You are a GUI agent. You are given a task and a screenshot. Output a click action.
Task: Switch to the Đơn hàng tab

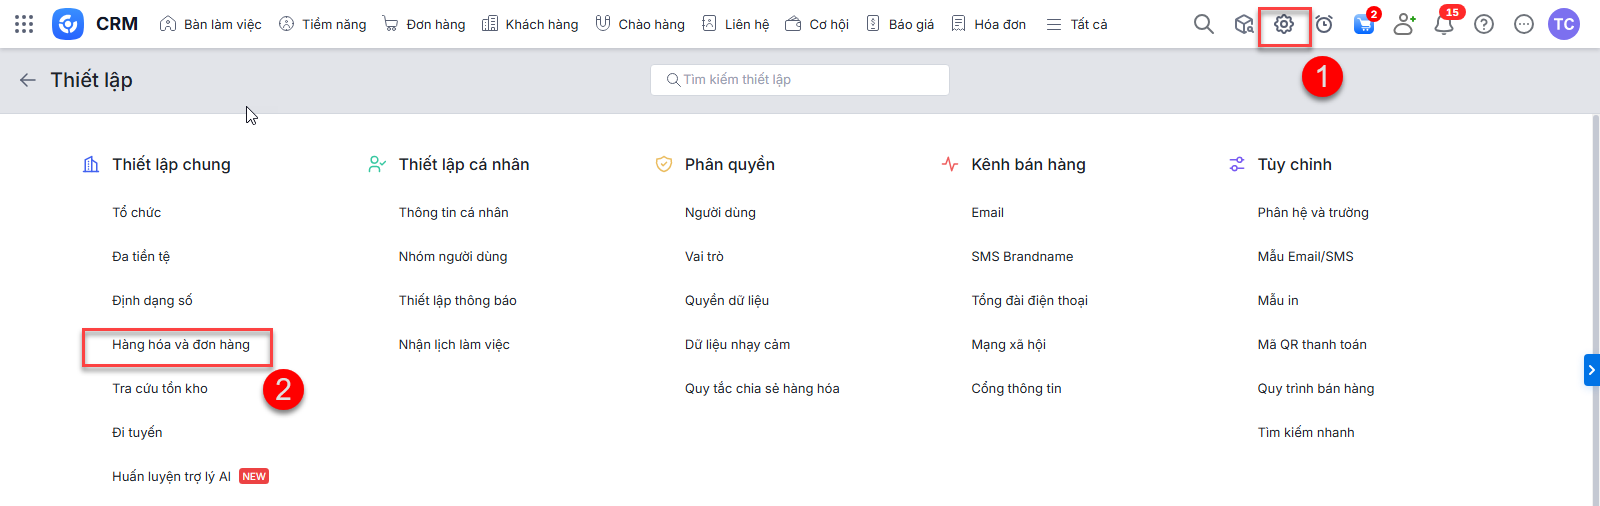coord(424,24)
